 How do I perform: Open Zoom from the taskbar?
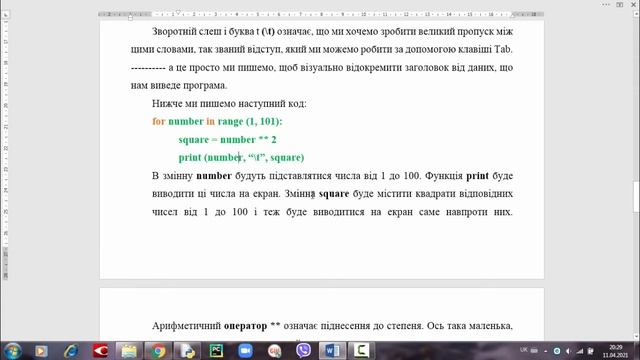click(x=245, y=351)
